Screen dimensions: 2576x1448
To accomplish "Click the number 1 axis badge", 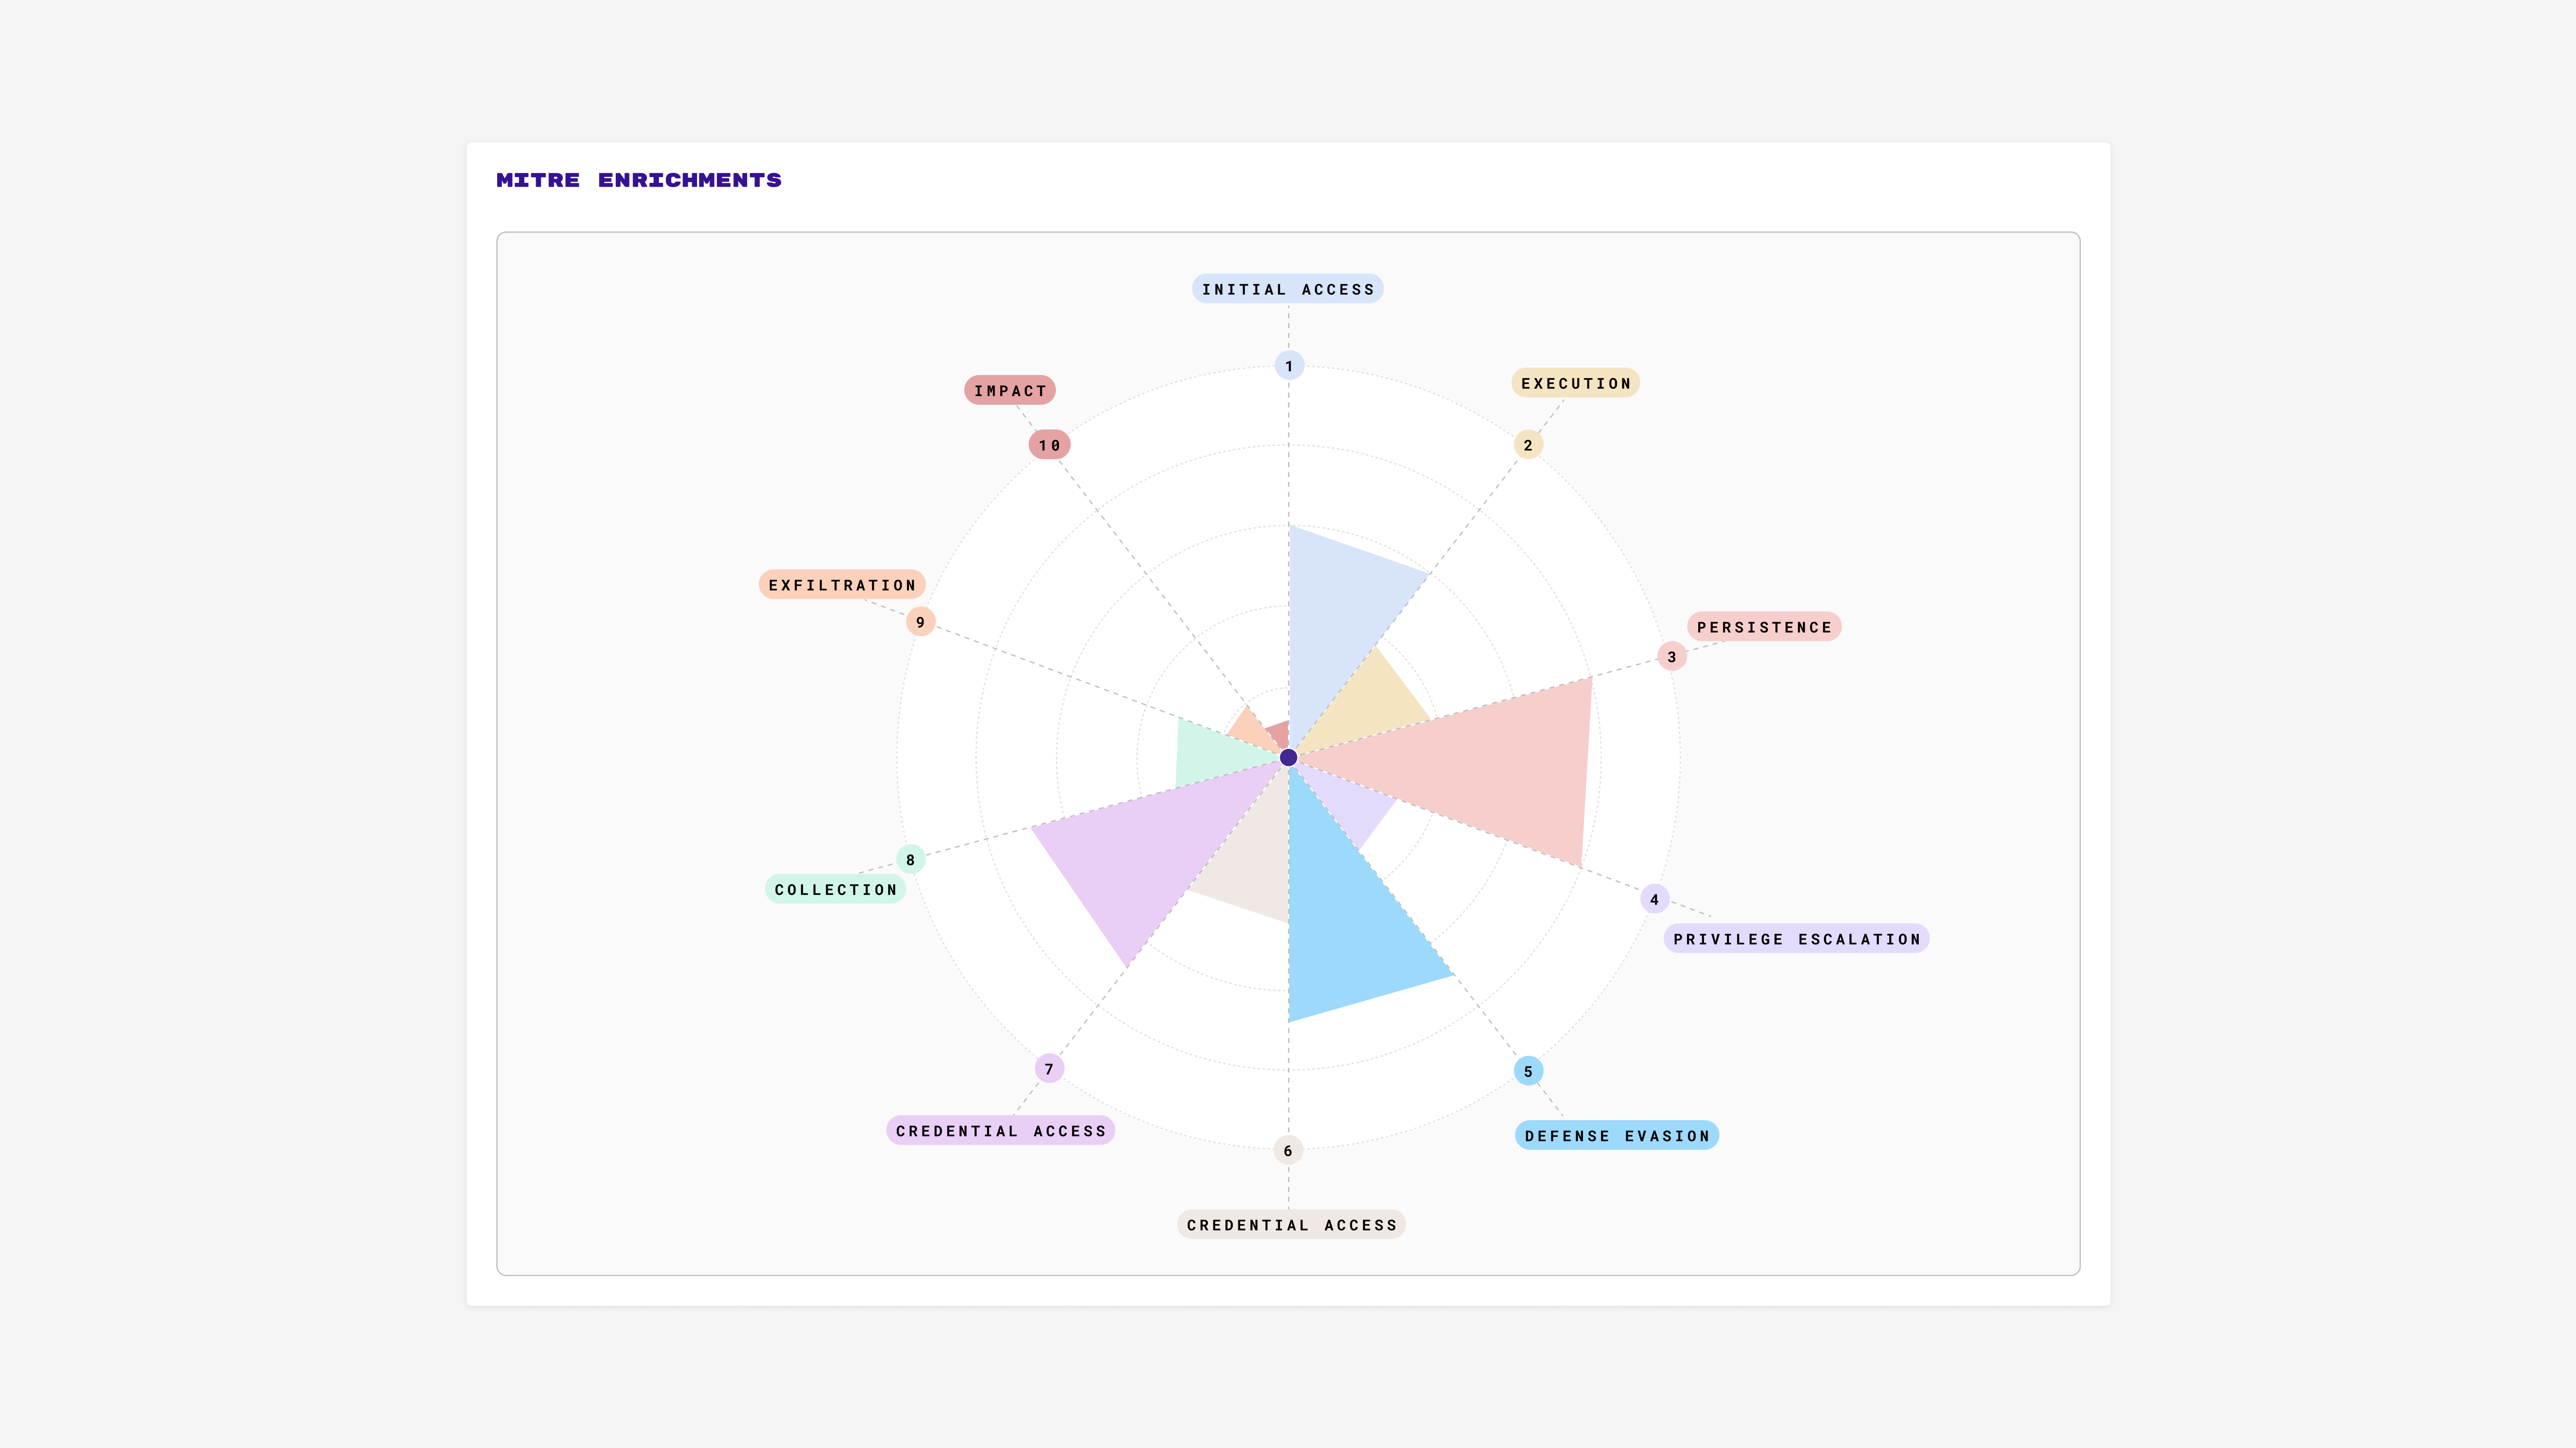I will click(x=1289, y=366).
